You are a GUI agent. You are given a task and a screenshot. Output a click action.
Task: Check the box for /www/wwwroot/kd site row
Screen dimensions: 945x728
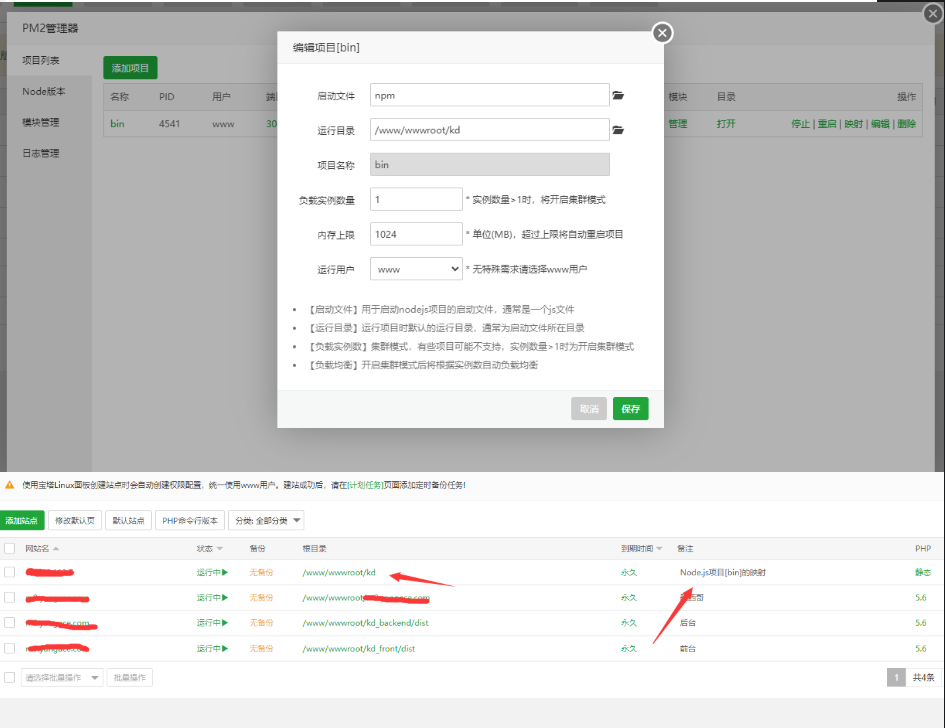(10, 573)
